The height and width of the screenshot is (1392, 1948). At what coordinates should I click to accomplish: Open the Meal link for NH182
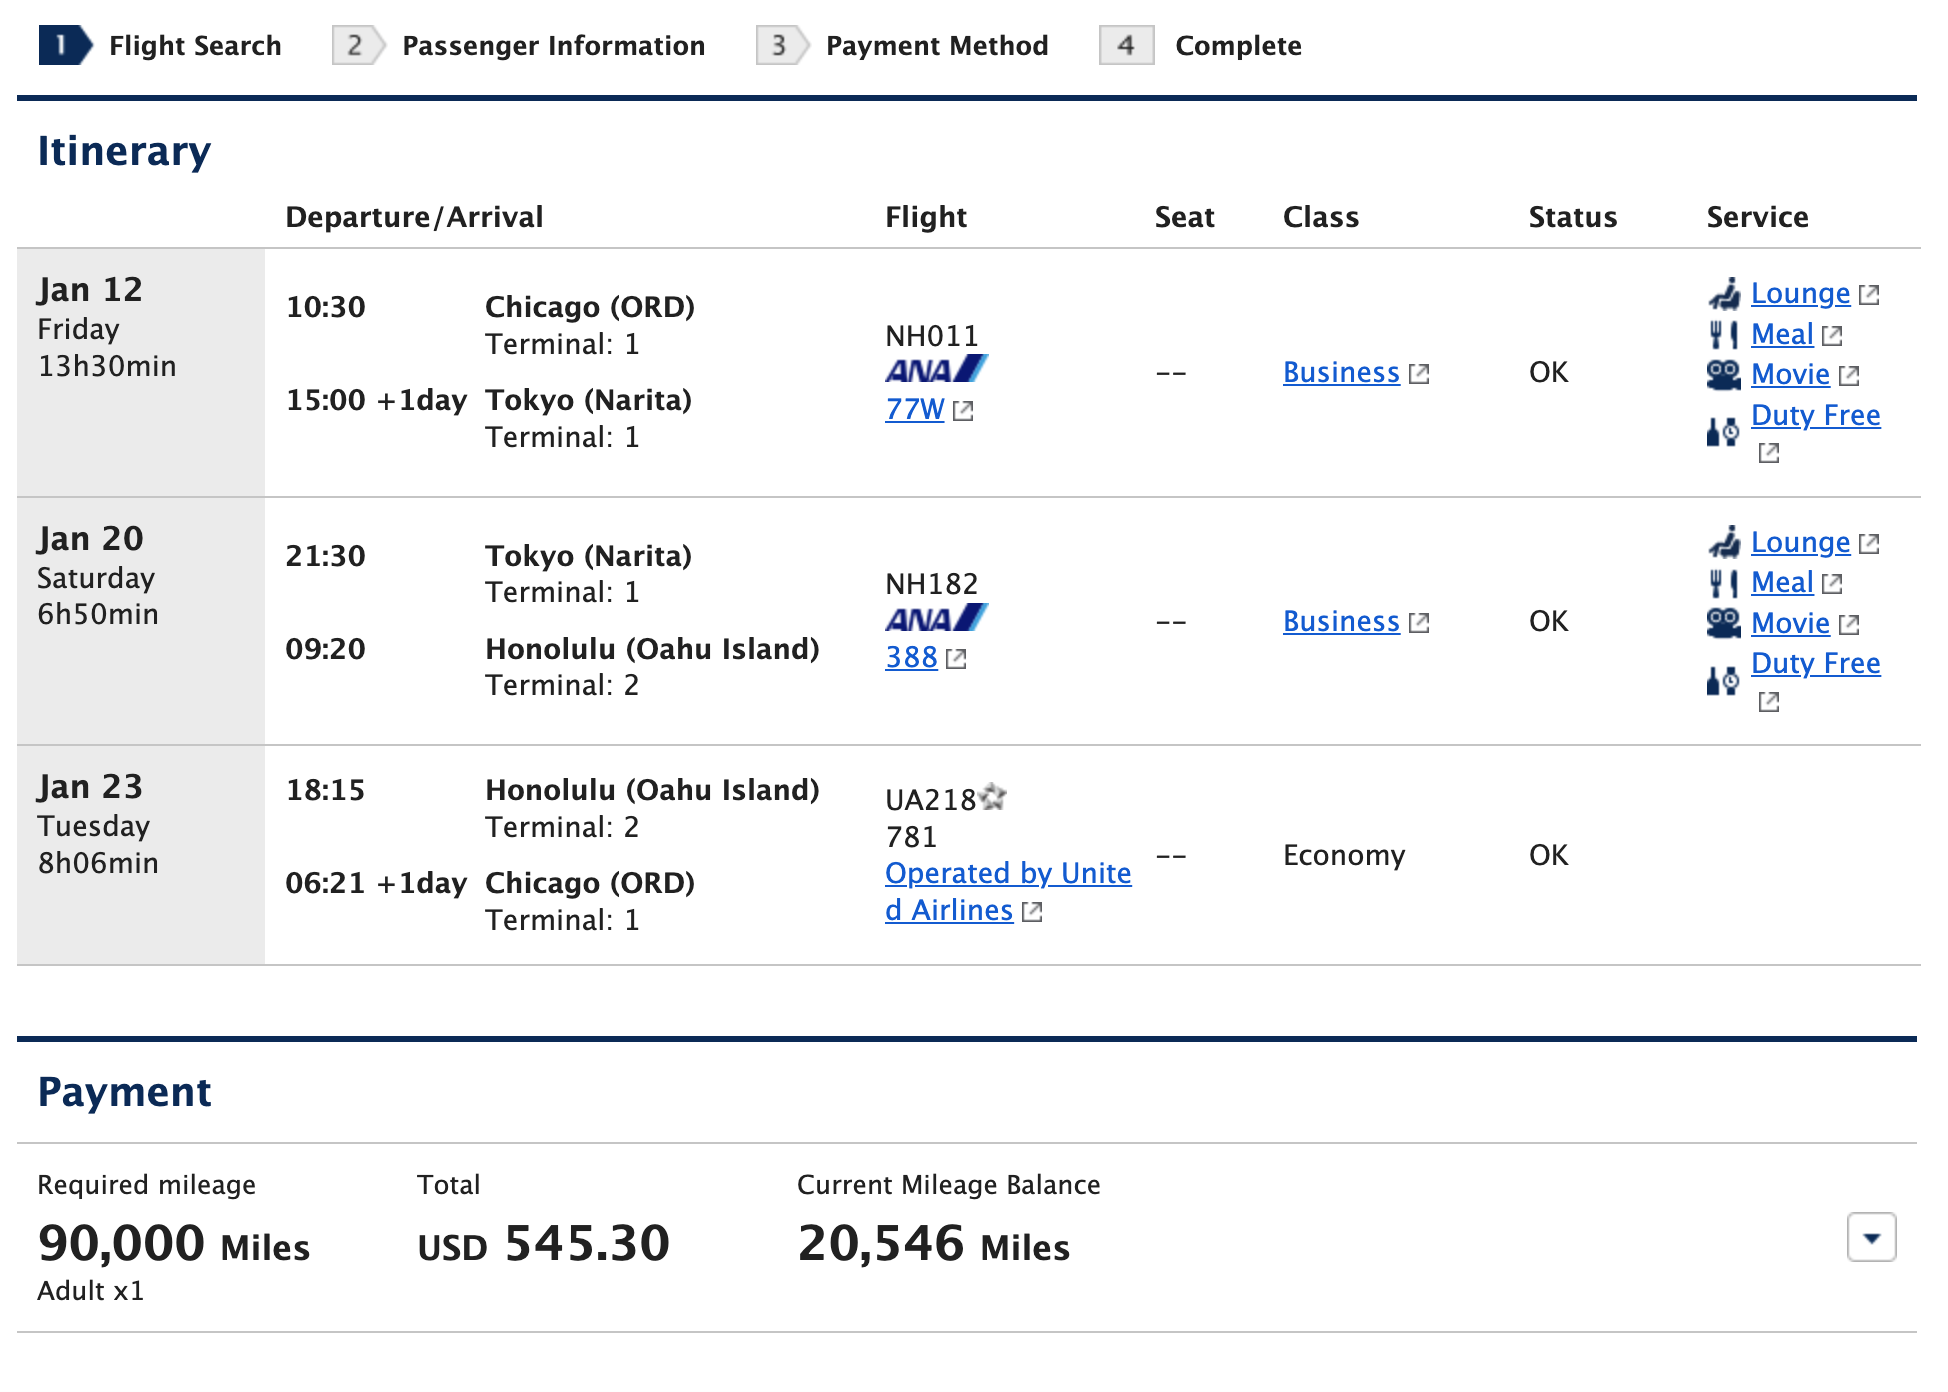[1782, 582]
